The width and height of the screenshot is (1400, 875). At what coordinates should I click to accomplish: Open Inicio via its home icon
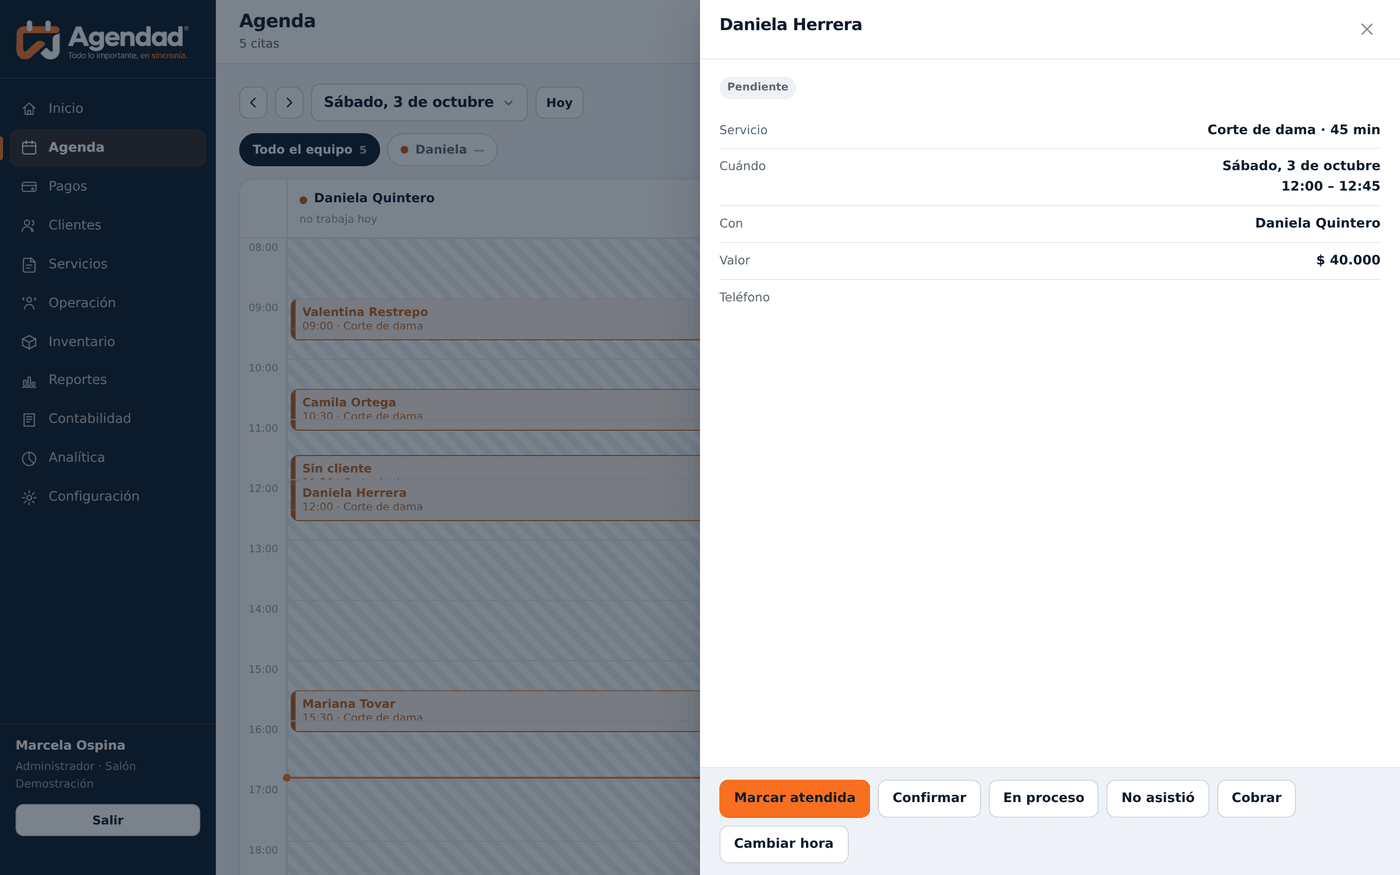click(x=29, y=109)
